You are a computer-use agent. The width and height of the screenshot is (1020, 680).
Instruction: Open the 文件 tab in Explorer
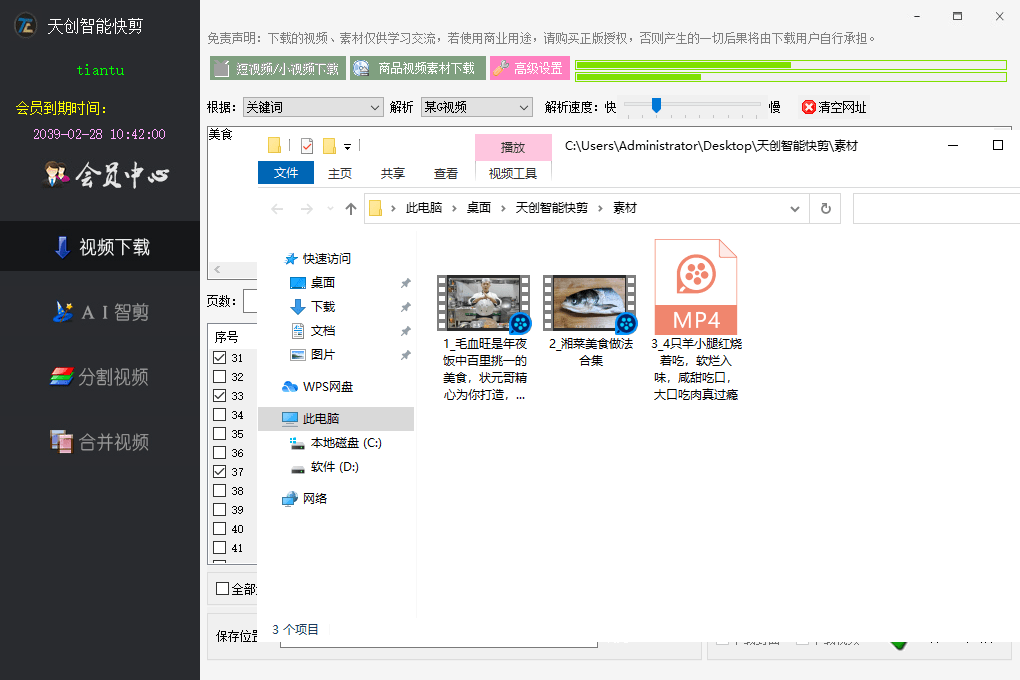(286, 172)
